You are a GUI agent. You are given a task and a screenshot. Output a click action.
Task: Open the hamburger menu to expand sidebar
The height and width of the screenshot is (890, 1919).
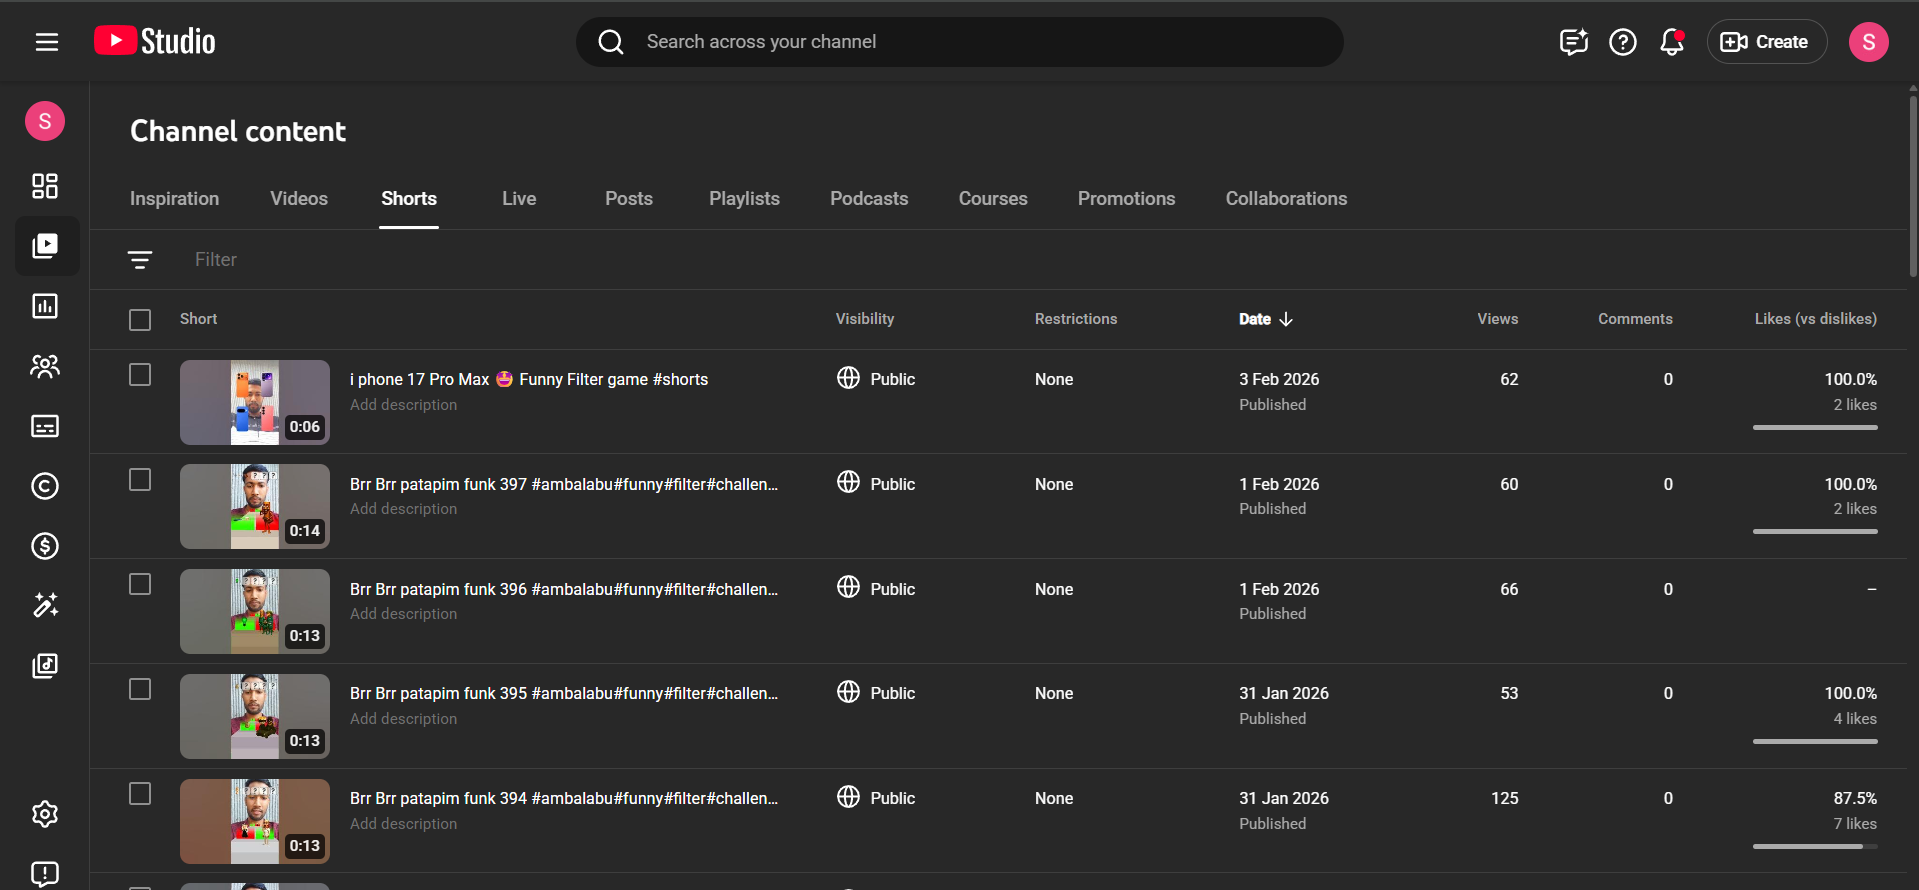pos(47,42)
